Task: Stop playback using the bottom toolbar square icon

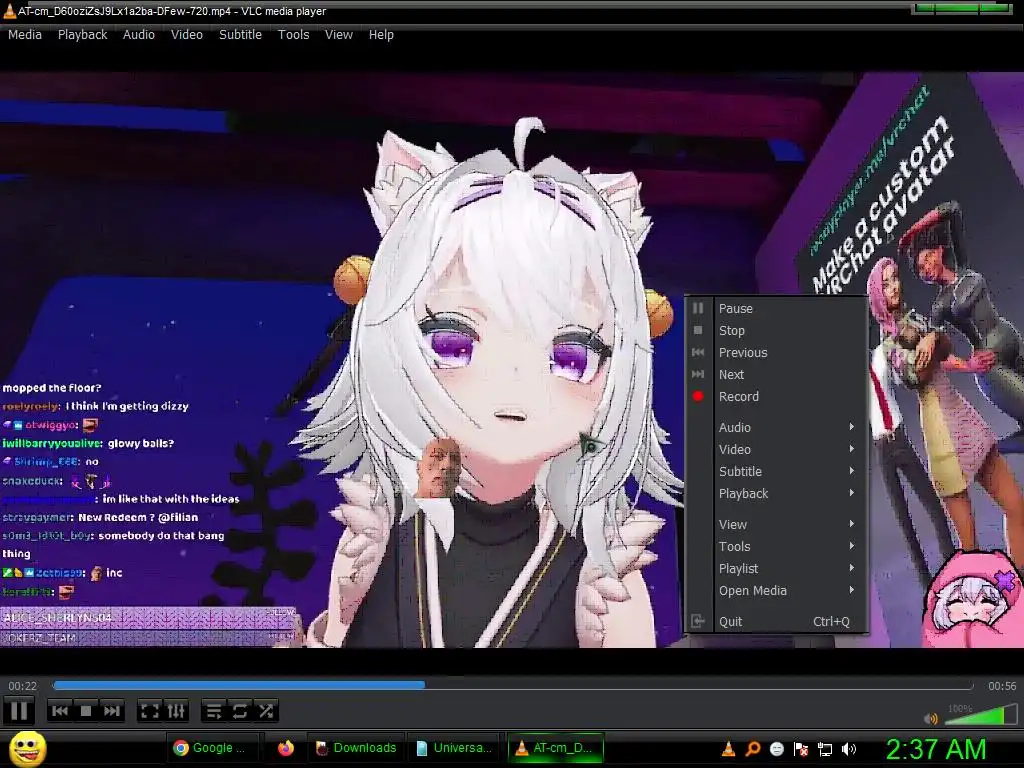Action: tap(86, 711)
